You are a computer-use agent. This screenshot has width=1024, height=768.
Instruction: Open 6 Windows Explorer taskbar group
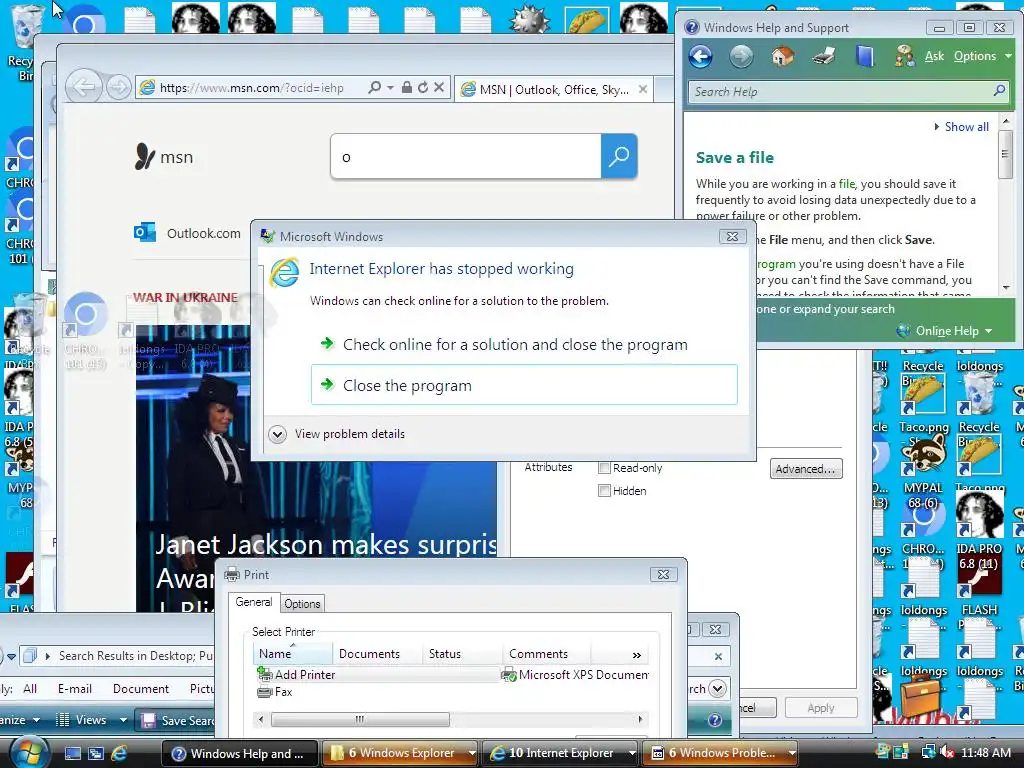pyautogui.click(x=400, y=753)
